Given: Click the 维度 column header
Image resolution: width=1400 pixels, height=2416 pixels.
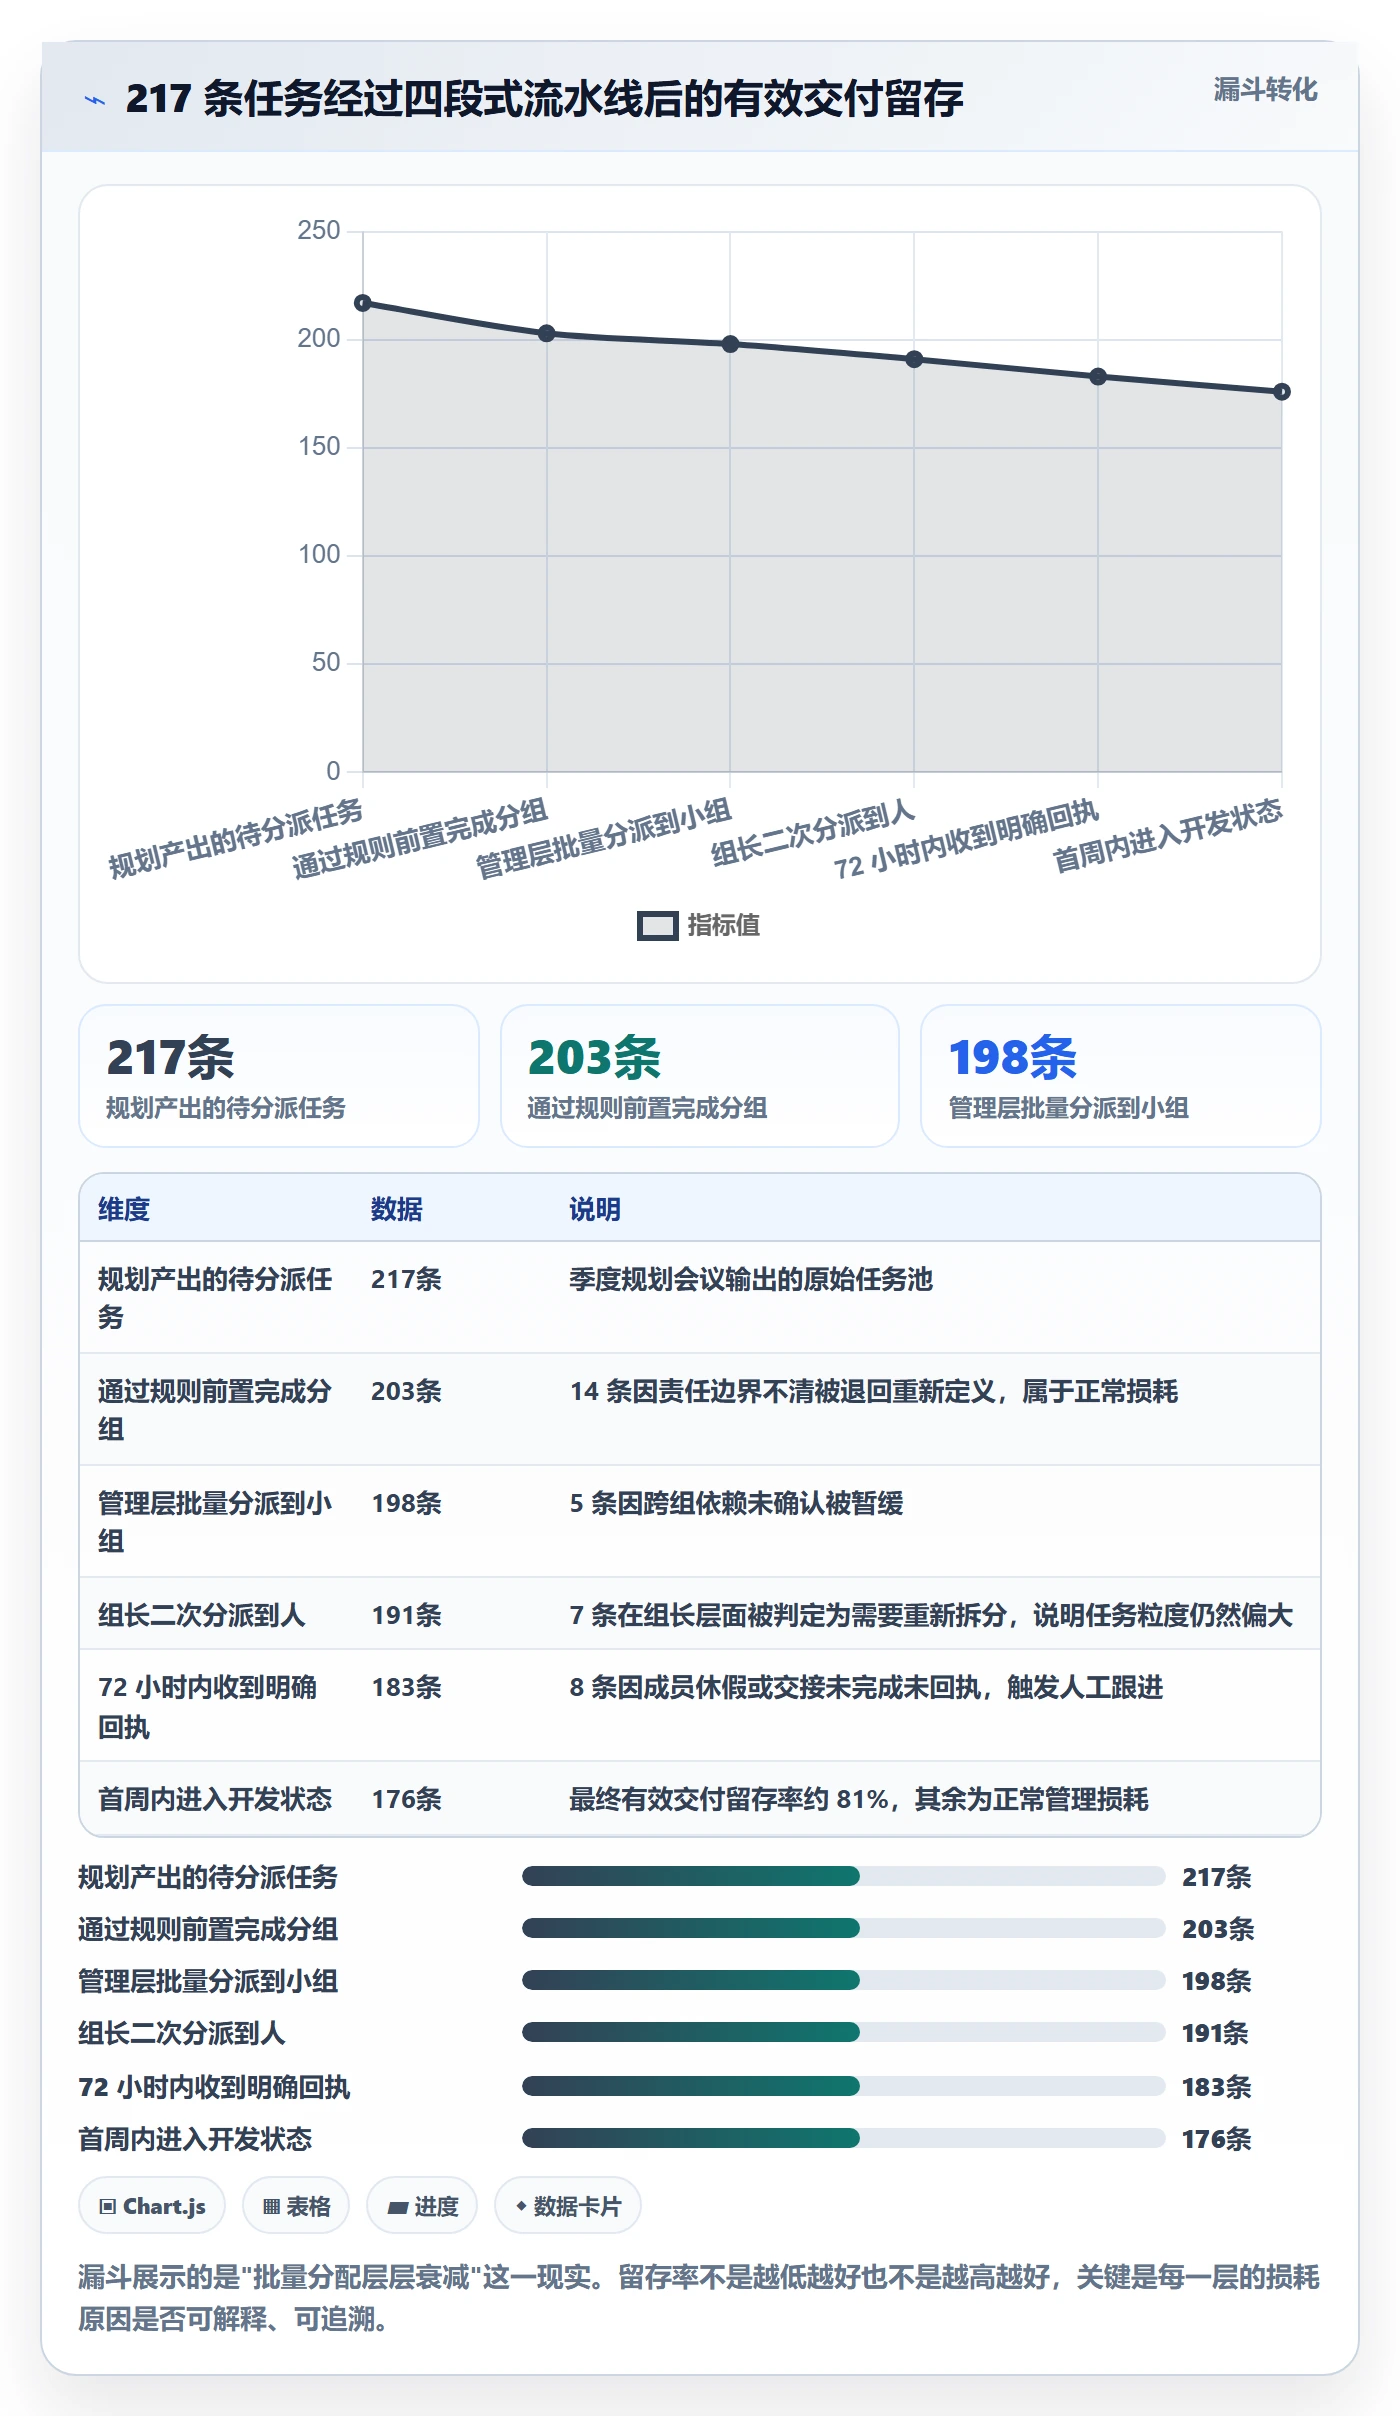Looking at the screenshot, I should click(x=124, y=1209).
